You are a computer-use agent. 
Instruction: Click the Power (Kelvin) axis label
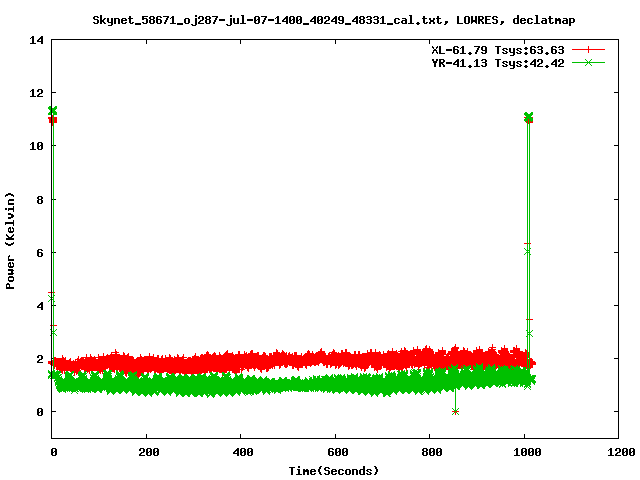(10, 240)
